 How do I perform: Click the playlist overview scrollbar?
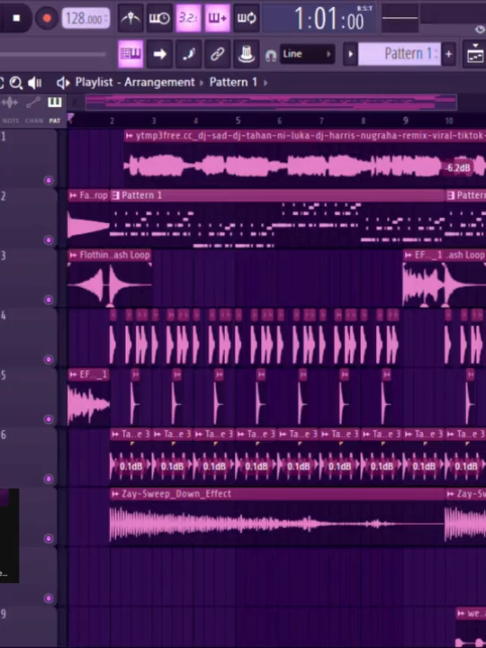pyautogui.click(x=271, y=102)
